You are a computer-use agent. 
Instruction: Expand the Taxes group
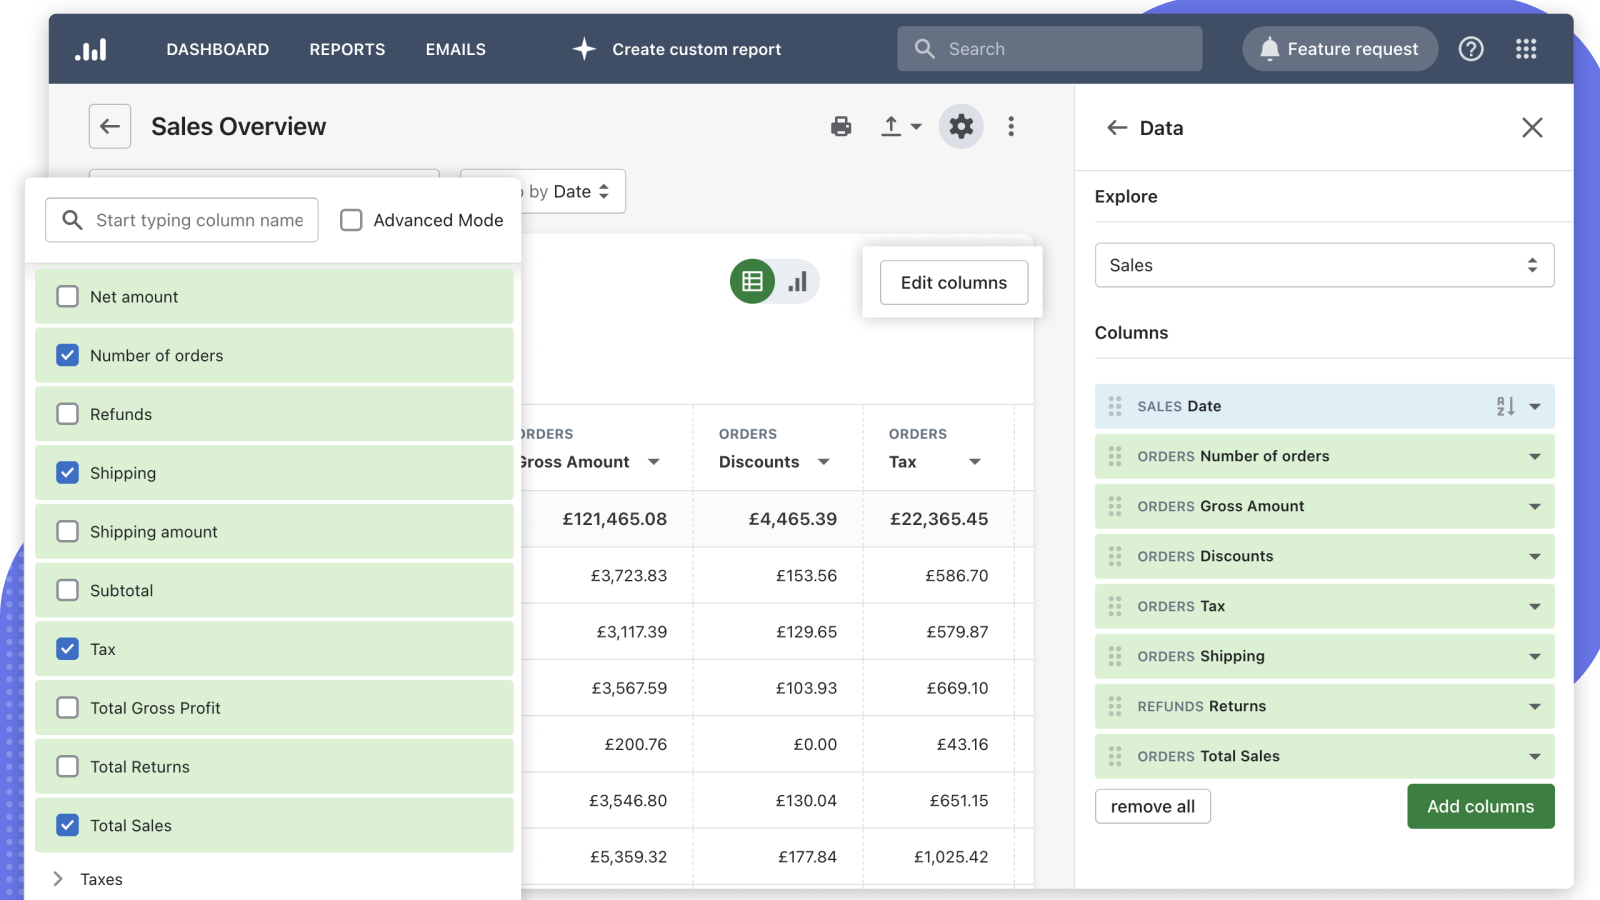pos(58,878)
